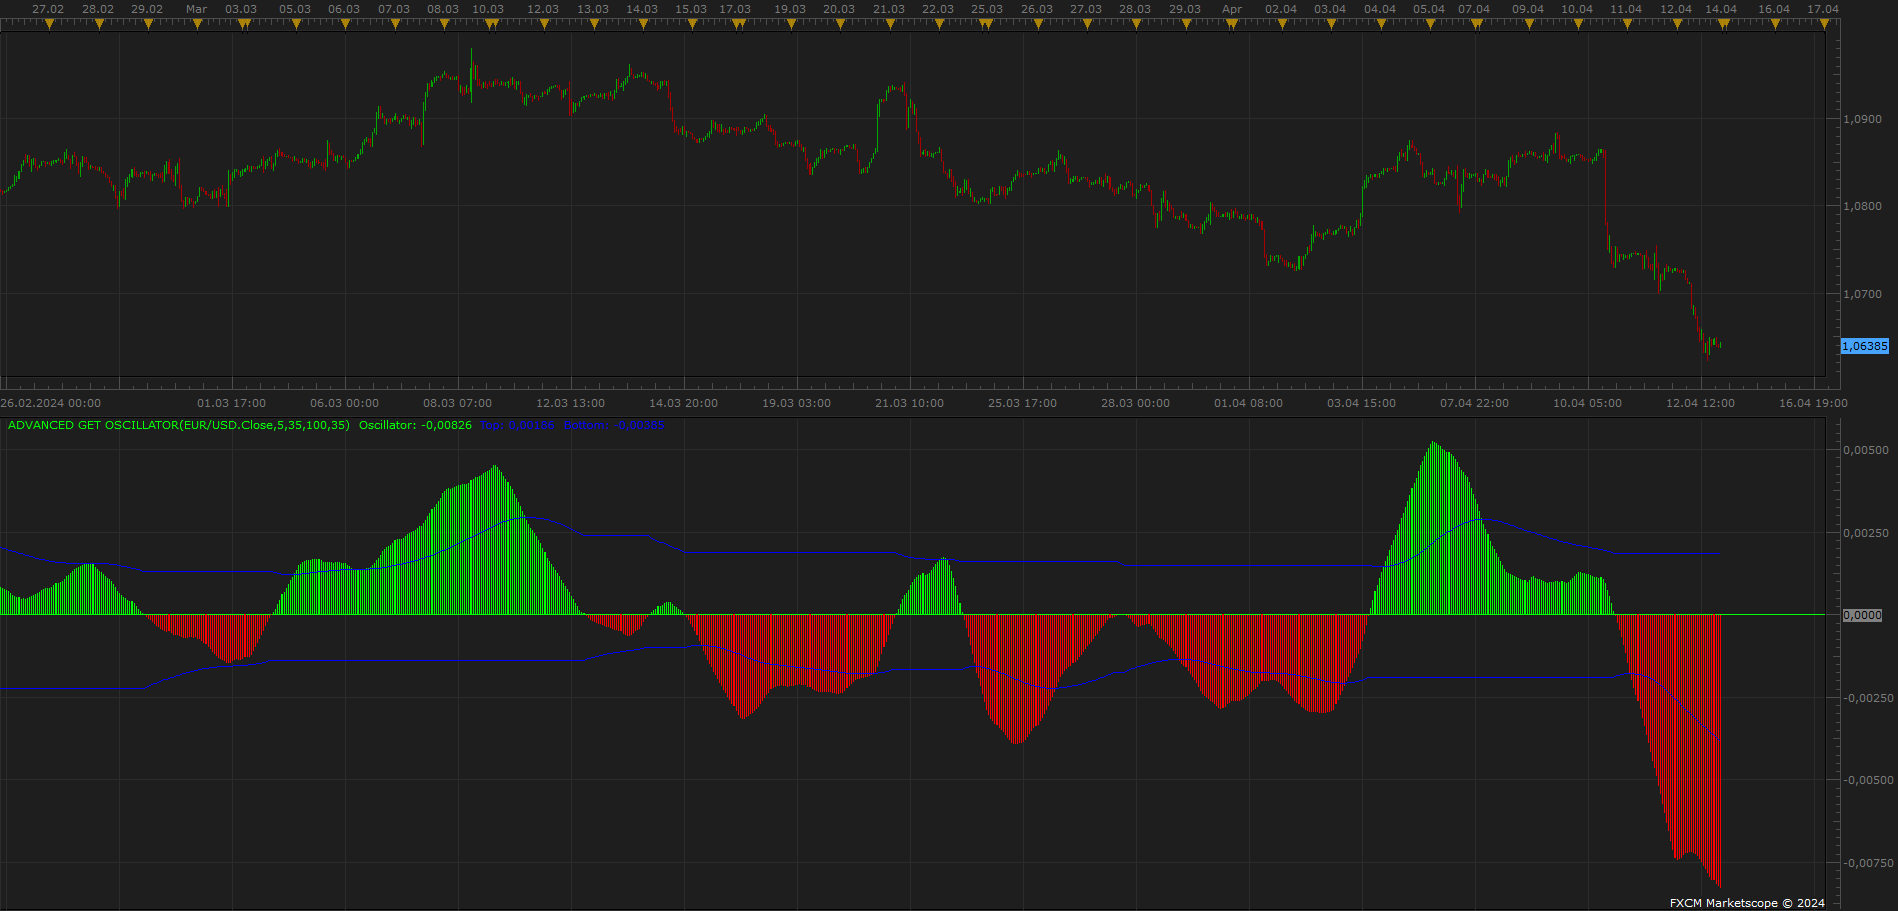Image resolution: width=1898 pixels, height=911 pixels.
Task: Click the blue Top: 0,00186 readout
Action: pyautogui.click(x=518, y=425)
